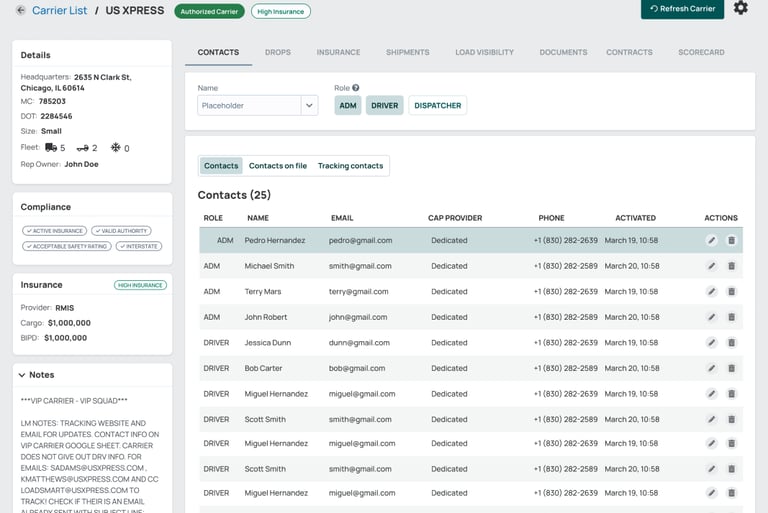Delete Michael Smith using the trash icon
The width and height of the screenshot is (768, 513).
731,266
